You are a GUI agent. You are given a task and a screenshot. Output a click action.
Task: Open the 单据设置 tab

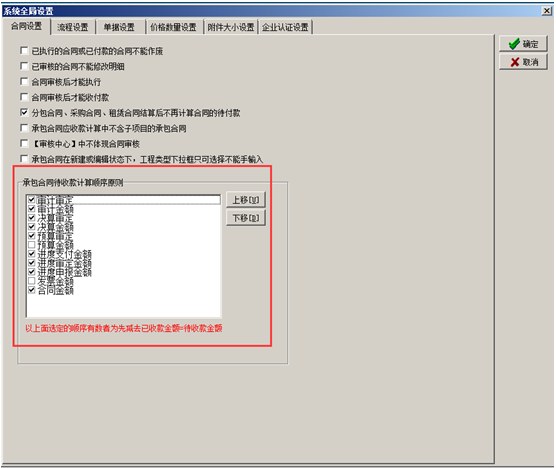pos(119,27)
